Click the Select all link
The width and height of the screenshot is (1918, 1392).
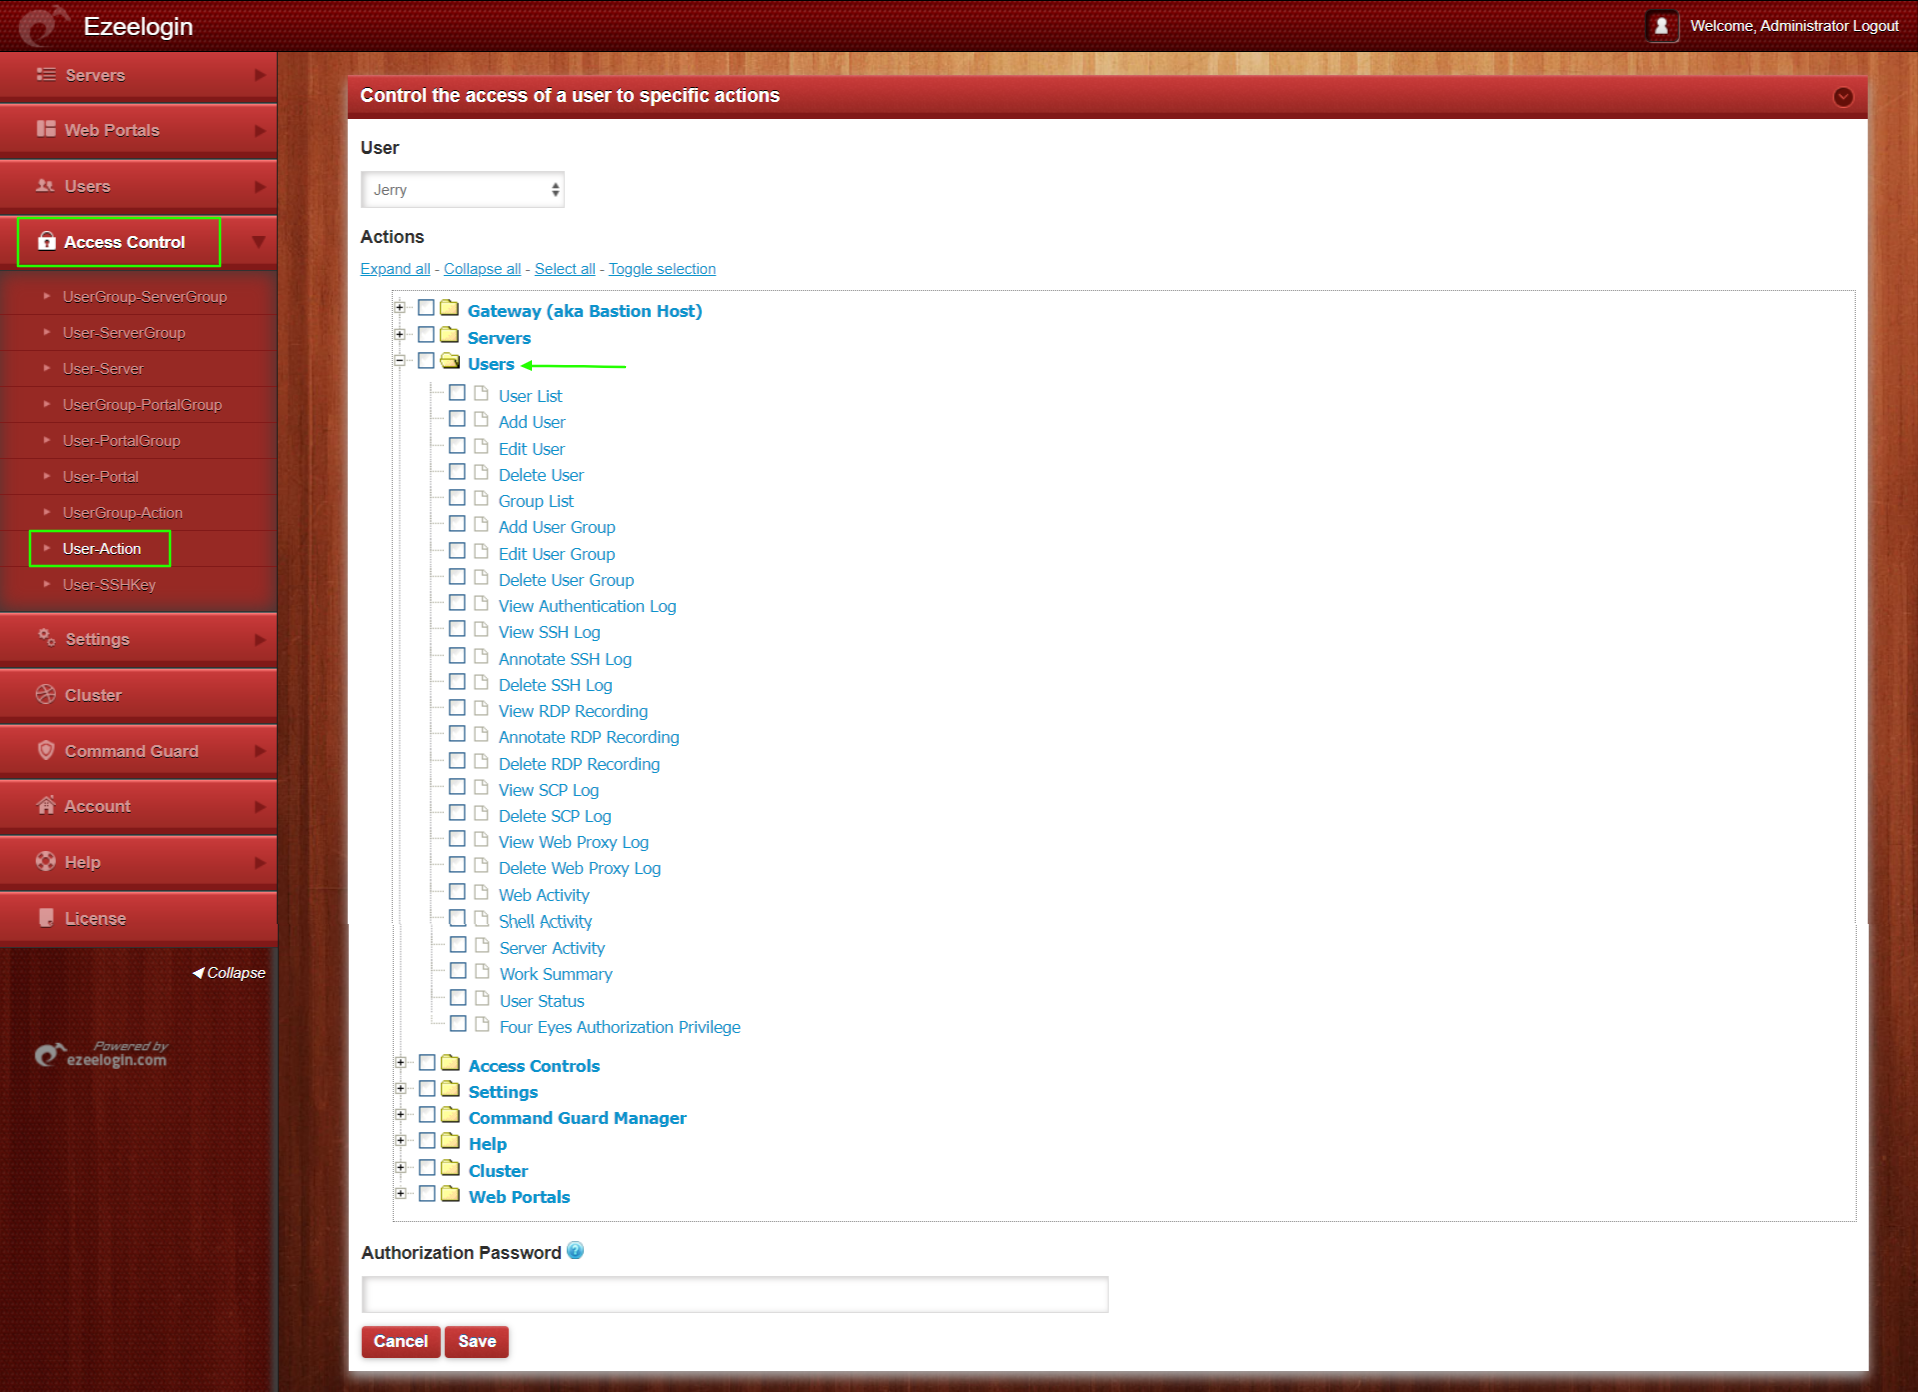(x=565, y=269)
